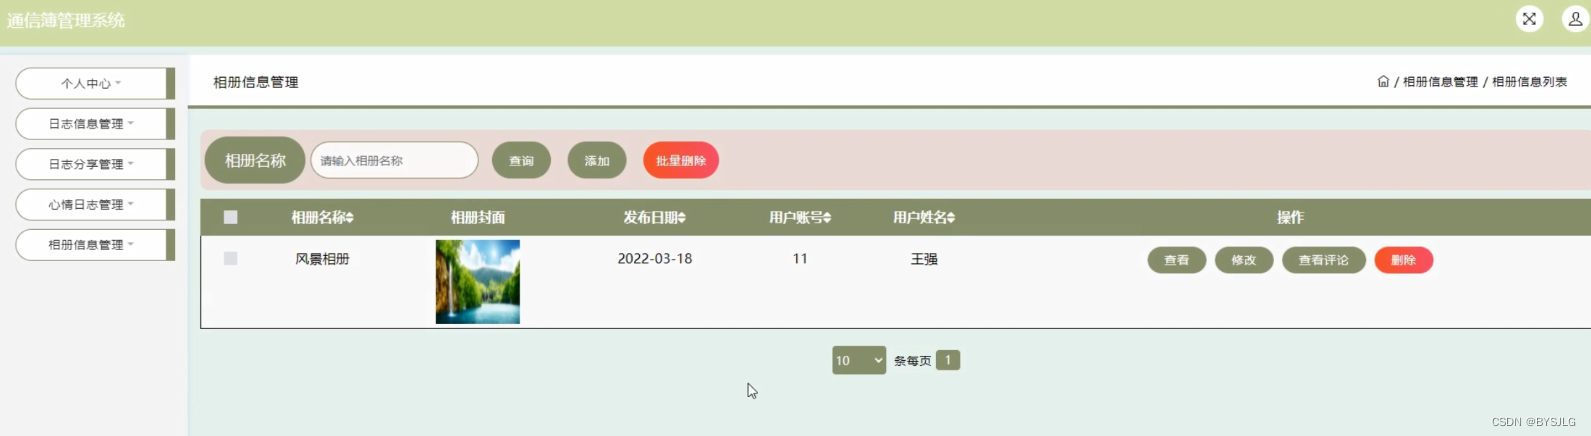Click 相册信息列表 breadcrumb text
Screen dimensions: 1591x436
pyautogui.click(x=1530, y=82)
